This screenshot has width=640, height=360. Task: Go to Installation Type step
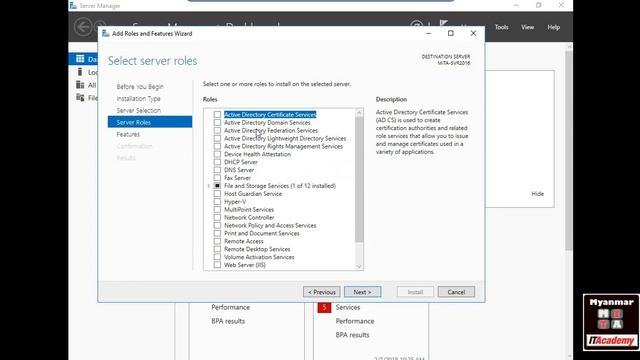click(x=138, y=99)
